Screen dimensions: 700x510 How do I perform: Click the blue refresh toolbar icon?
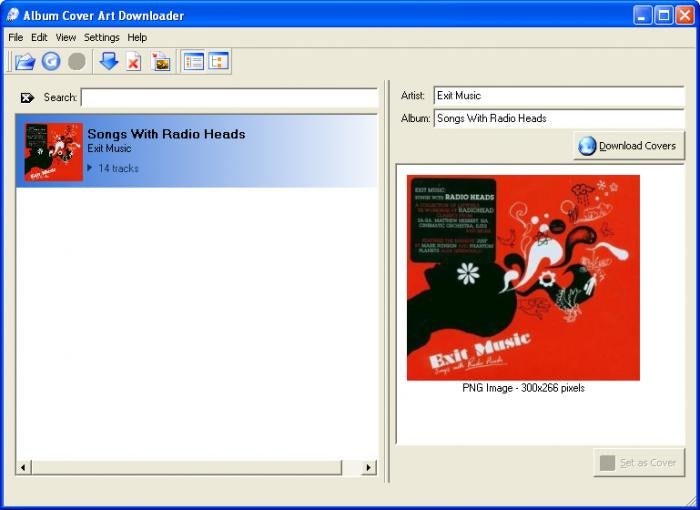click(51, 61)
